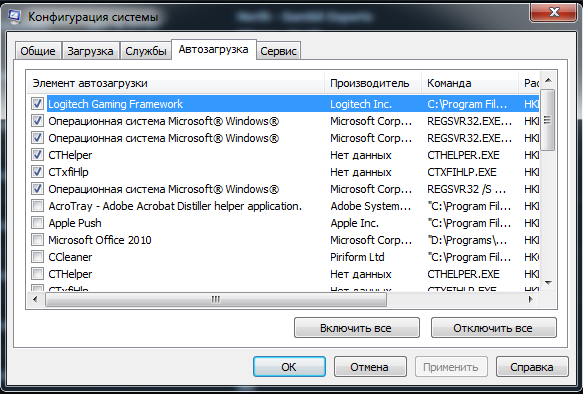Screen dimensions: 583x394
Task: Click the vertical scrollbar down arrow
Action: coord(548,282)
